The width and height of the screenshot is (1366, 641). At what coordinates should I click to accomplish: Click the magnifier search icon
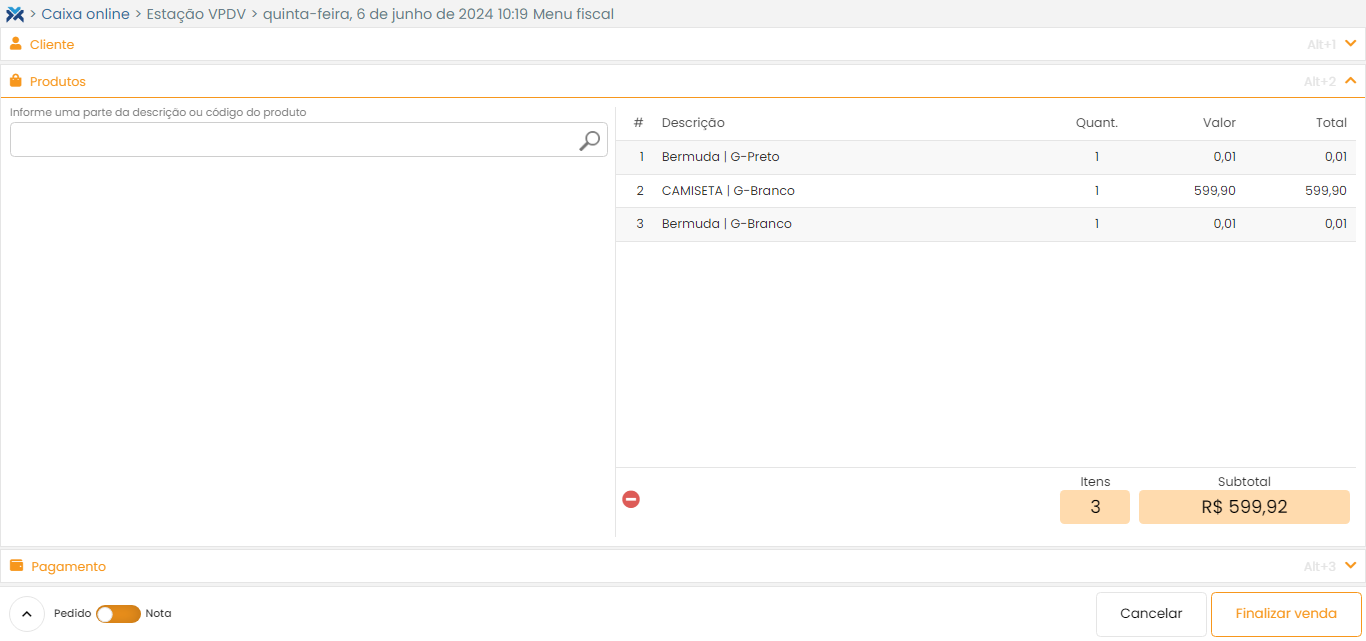click(x=590, y=141)
